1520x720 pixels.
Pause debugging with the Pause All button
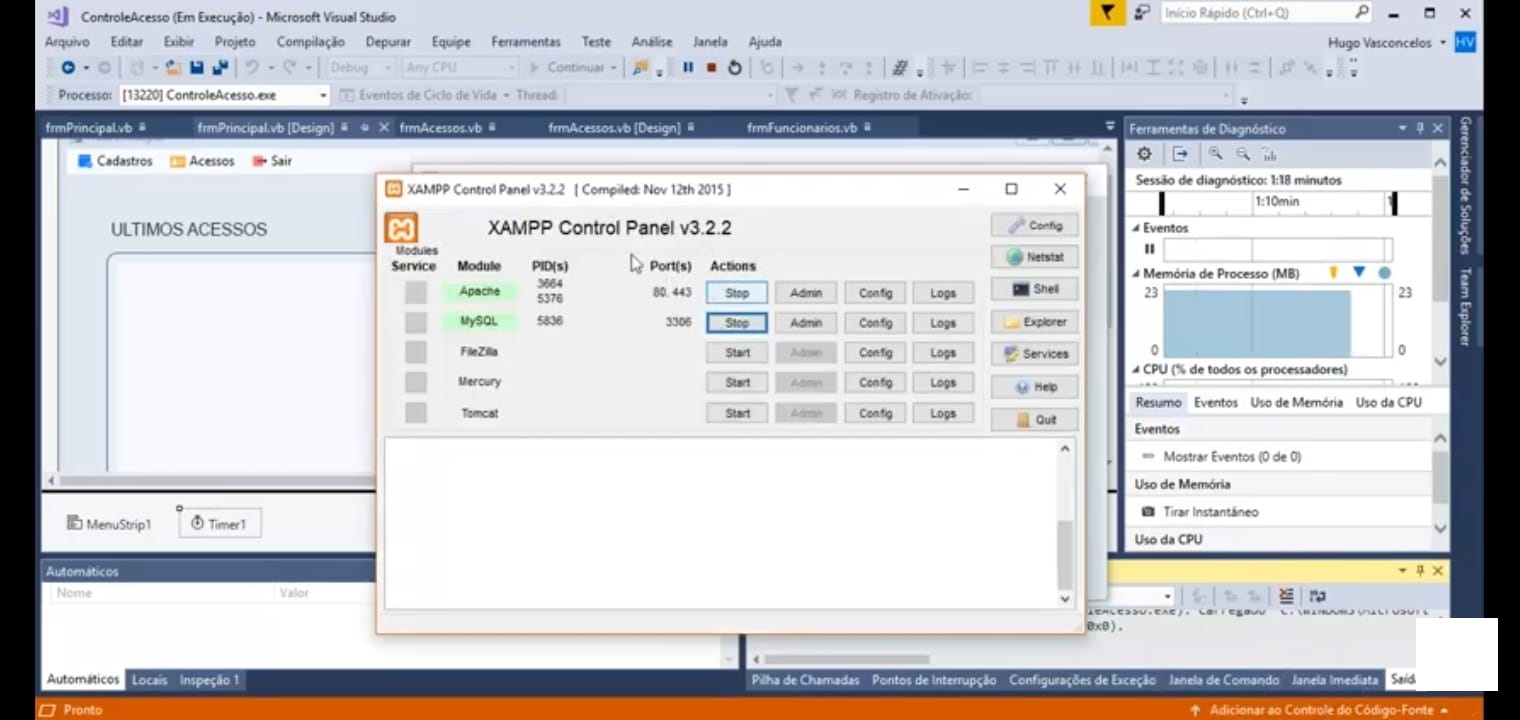688,68
